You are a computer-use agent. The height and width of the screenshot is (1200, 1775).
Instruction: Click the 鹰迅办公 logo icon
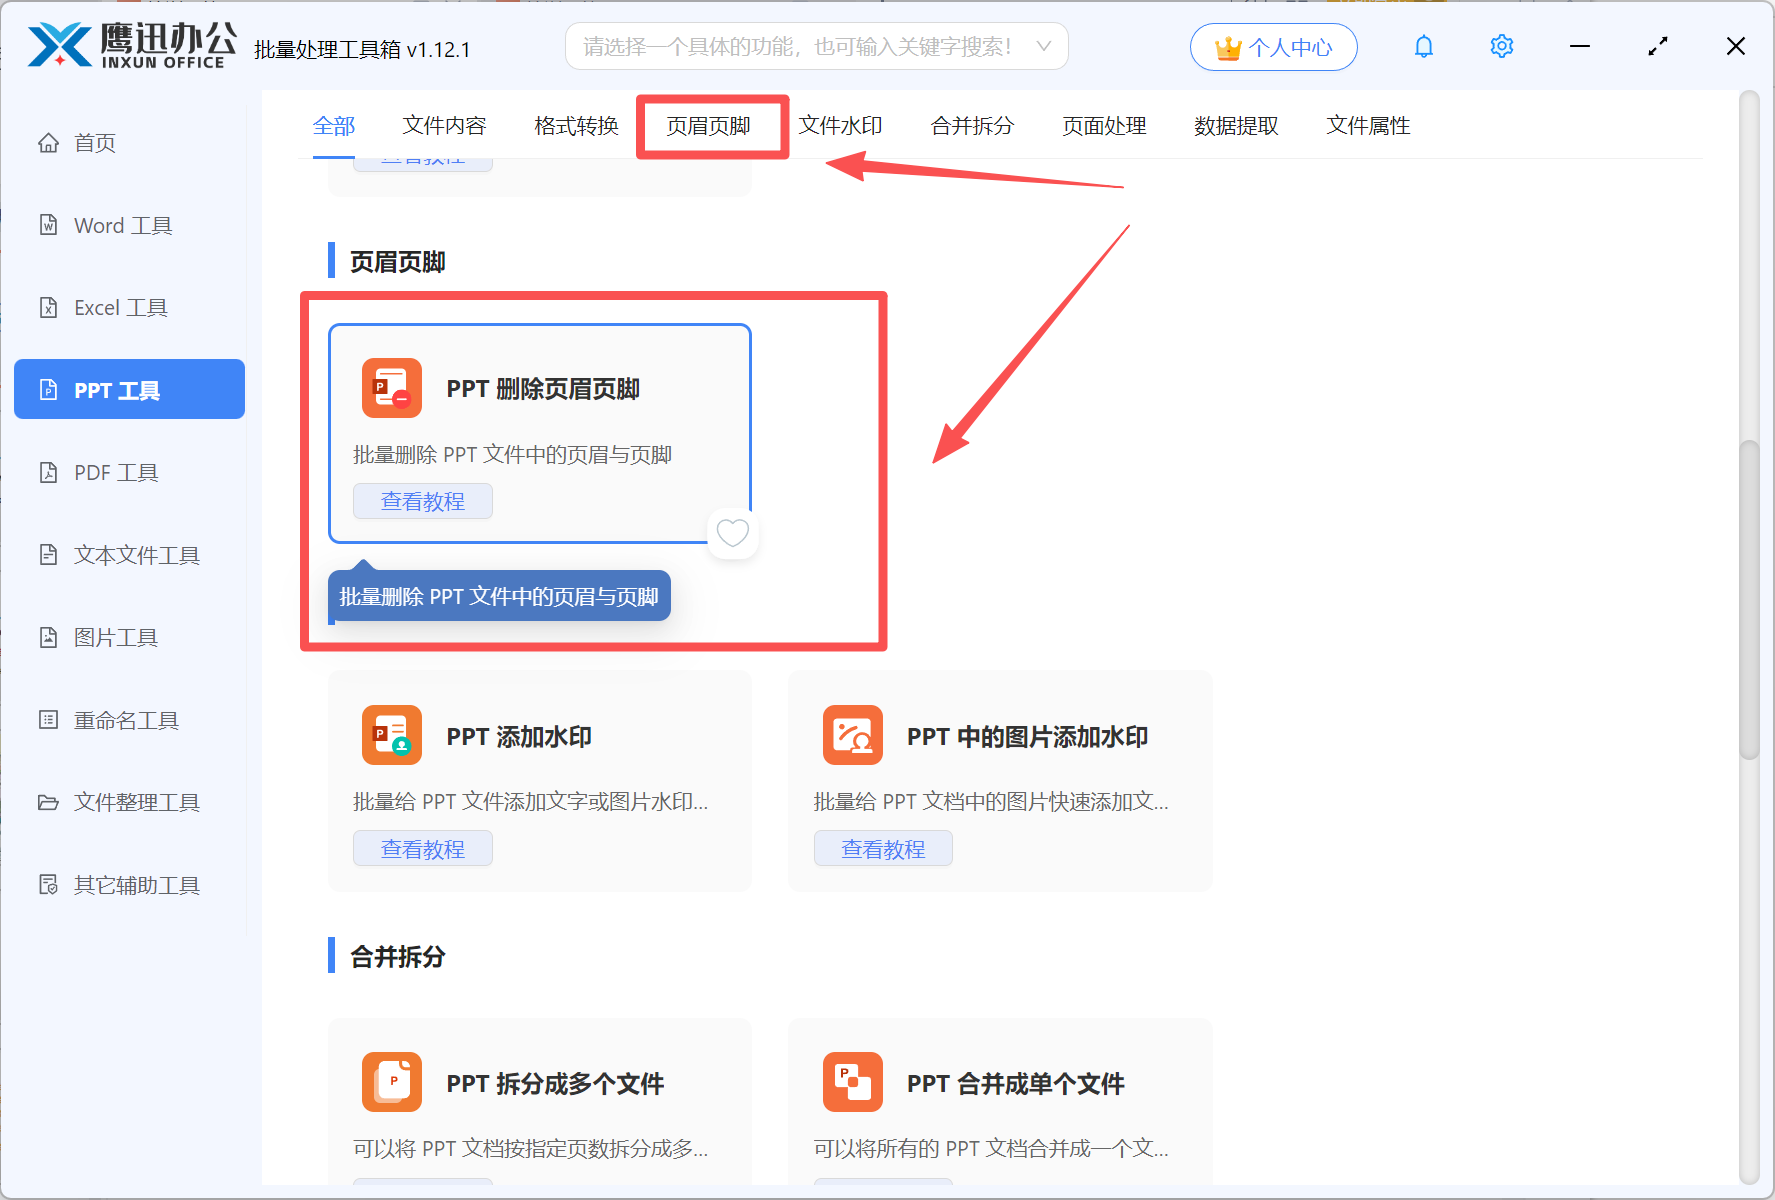60,46
